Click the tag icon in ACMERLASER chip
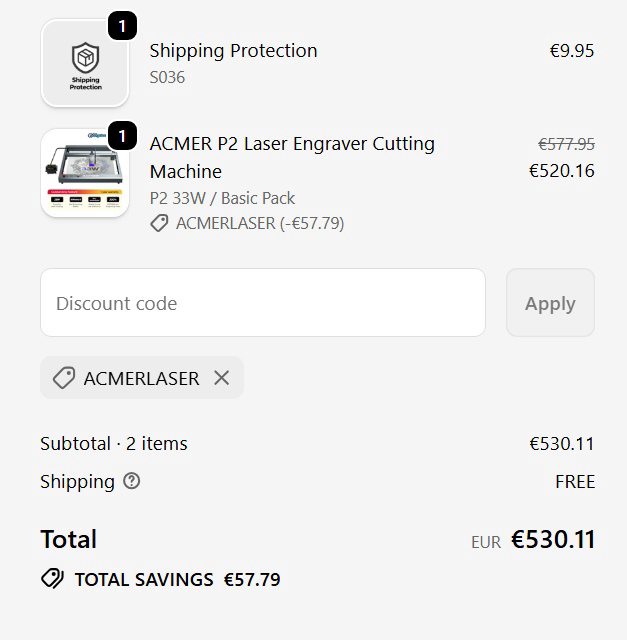The height and width of the screenshot is (640, 627). click(64, 378)
